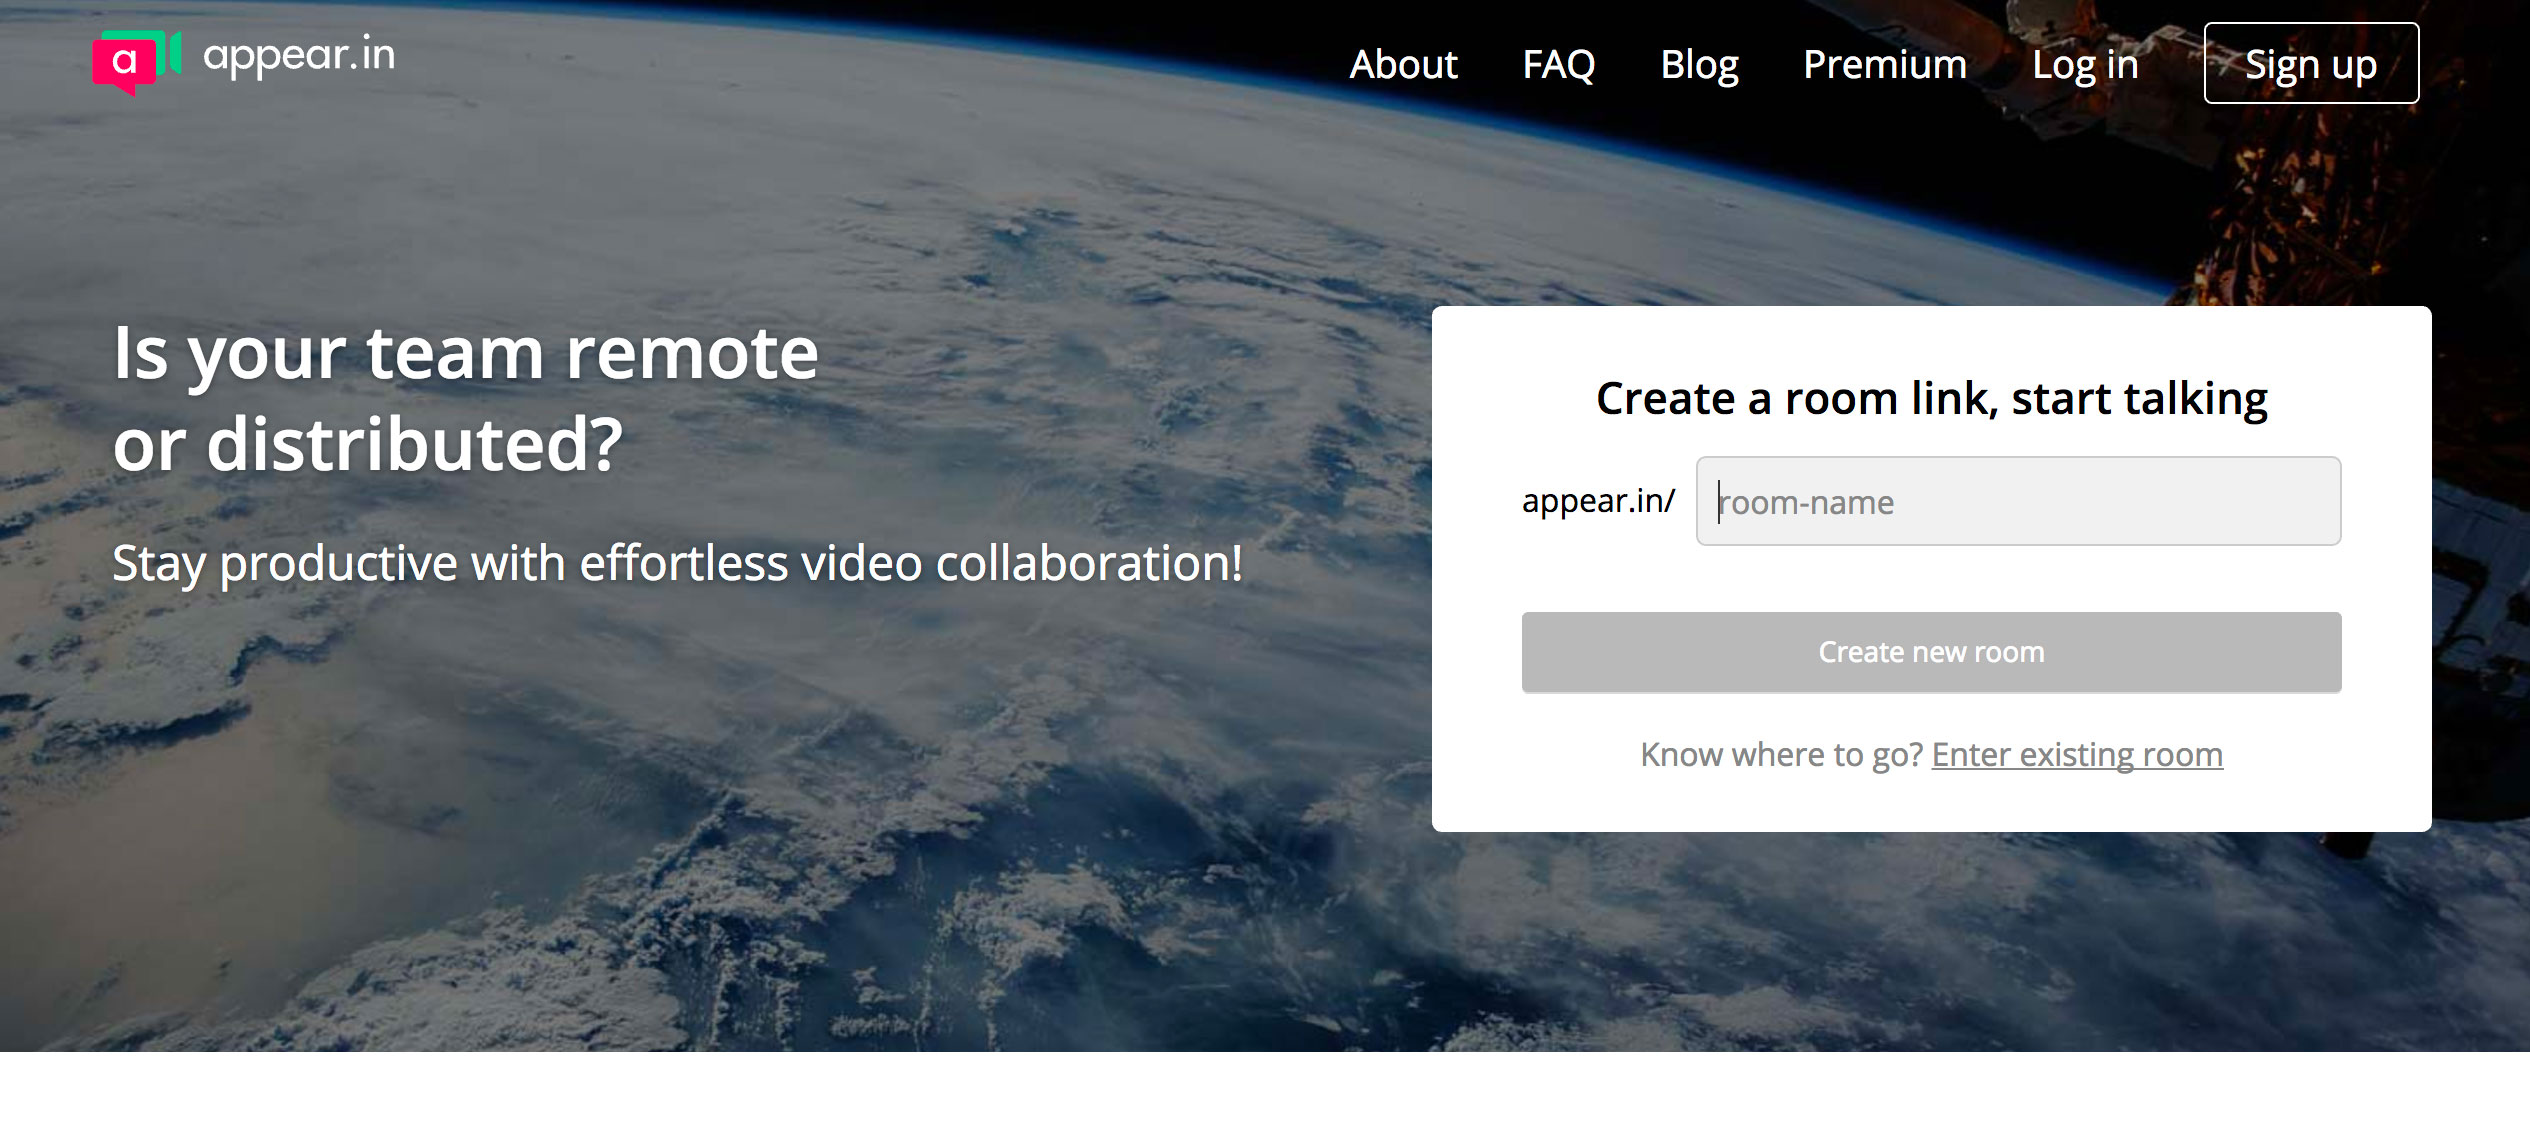Click the Log in link
2530x1142 pixels.
pyautogui.click(x=2084, y=65)
